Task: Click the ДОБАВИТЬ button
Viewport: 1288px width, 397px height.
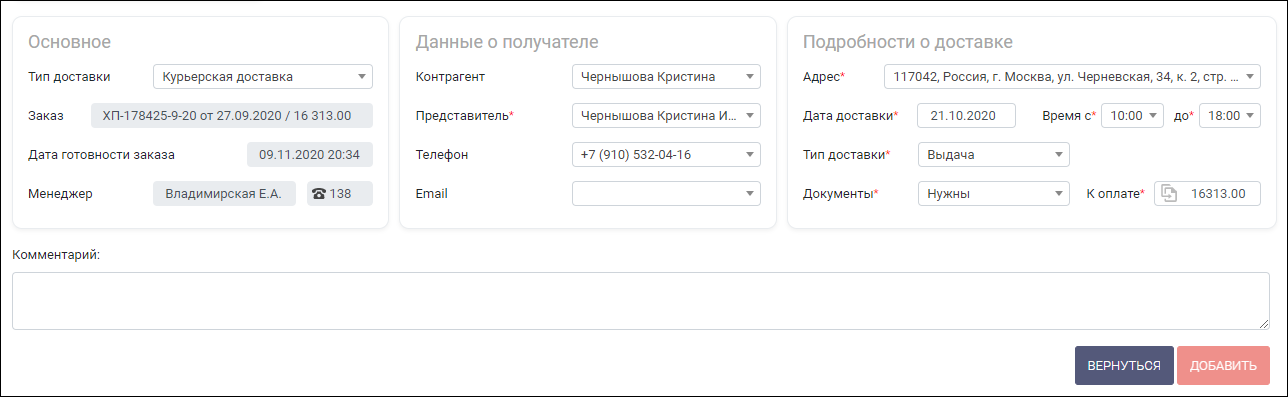Action: click(1223, 366)
